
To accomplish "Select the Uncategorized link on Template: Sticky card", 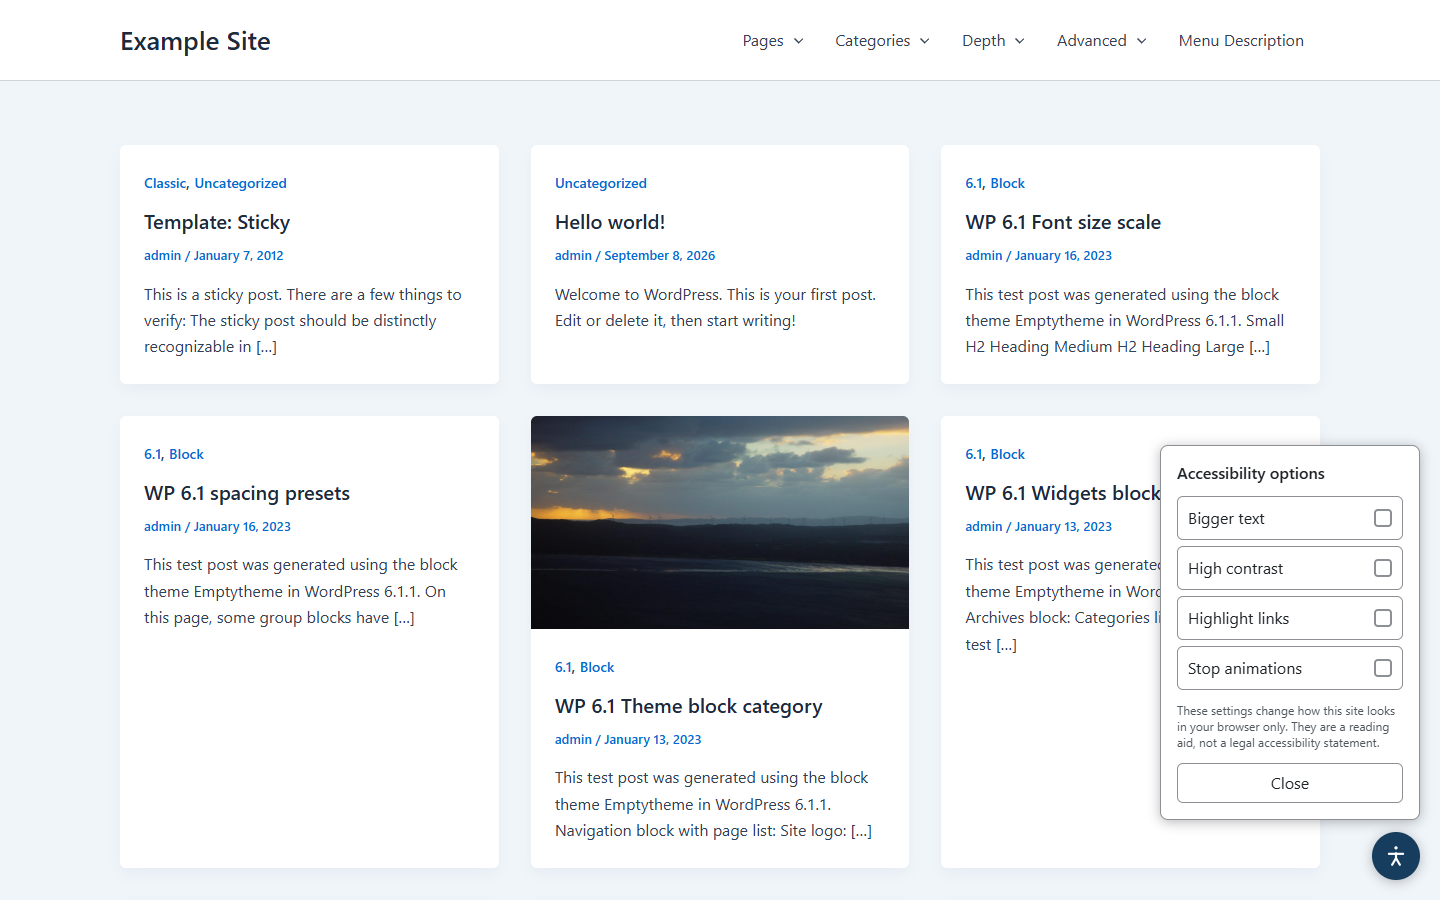I will [241, 183].
